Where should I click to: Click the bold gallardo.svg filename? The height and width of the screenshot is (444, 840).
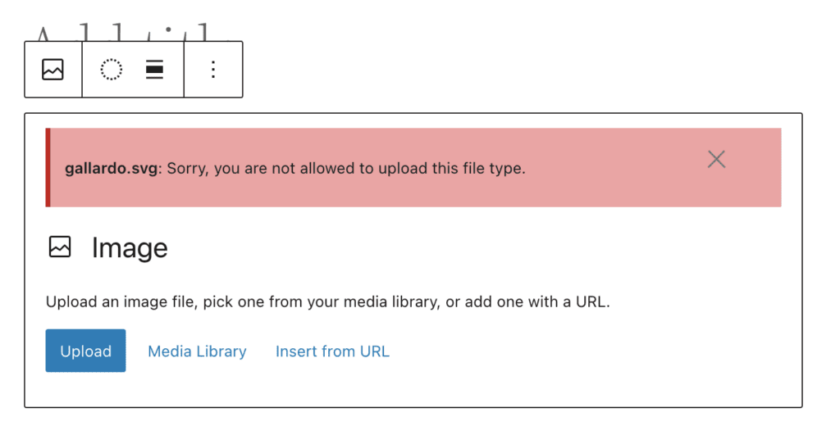click(x=111, y=168)
